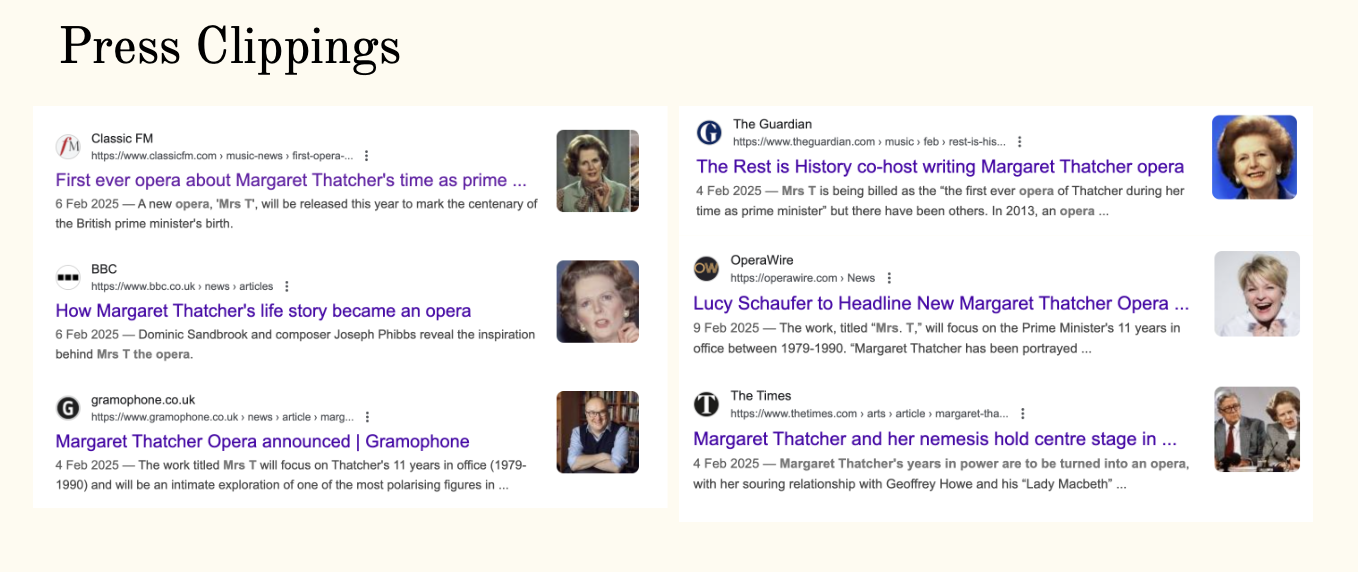Click the theguardian.com music URL breadcrumb
1358x572 pixels.
(x=869, y=142)
